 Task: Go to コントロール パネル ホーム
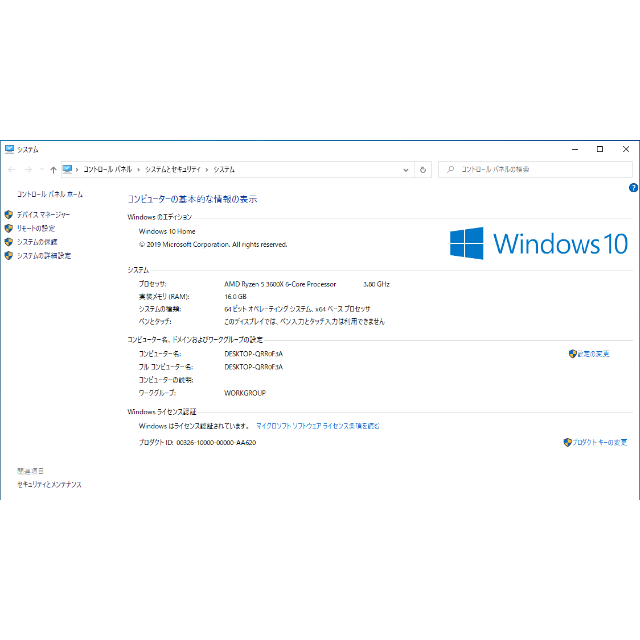coord(50,194)
